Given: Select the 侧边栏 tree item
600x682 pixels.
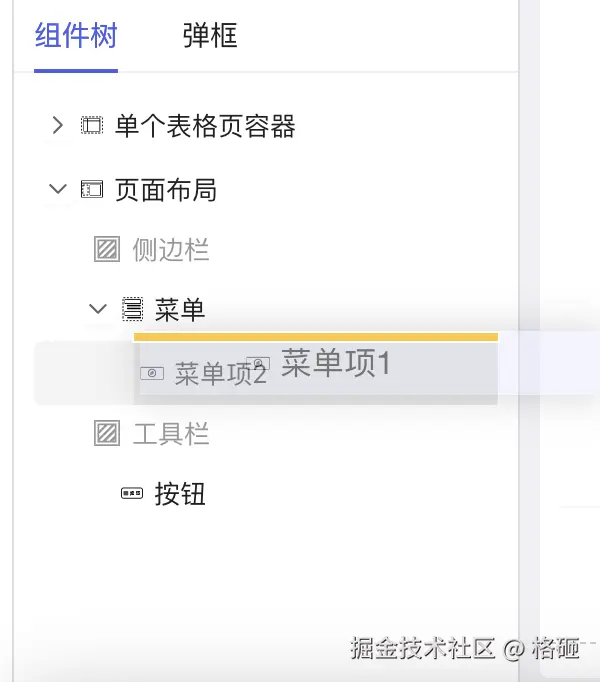Looking at the screenshot, I should coord(171,249).
